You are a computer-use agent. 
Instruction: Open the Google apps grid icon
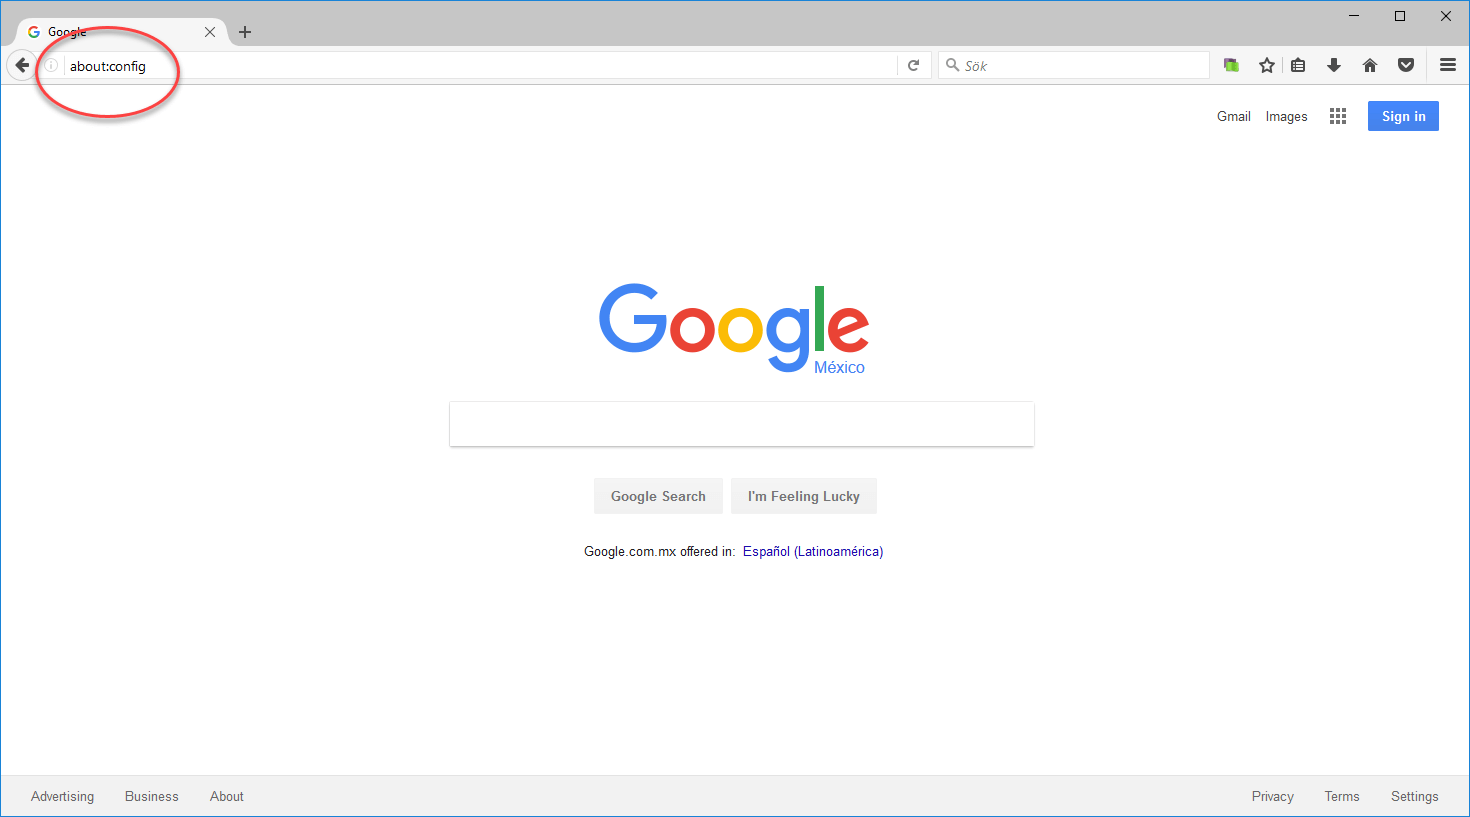(1338, 116)
